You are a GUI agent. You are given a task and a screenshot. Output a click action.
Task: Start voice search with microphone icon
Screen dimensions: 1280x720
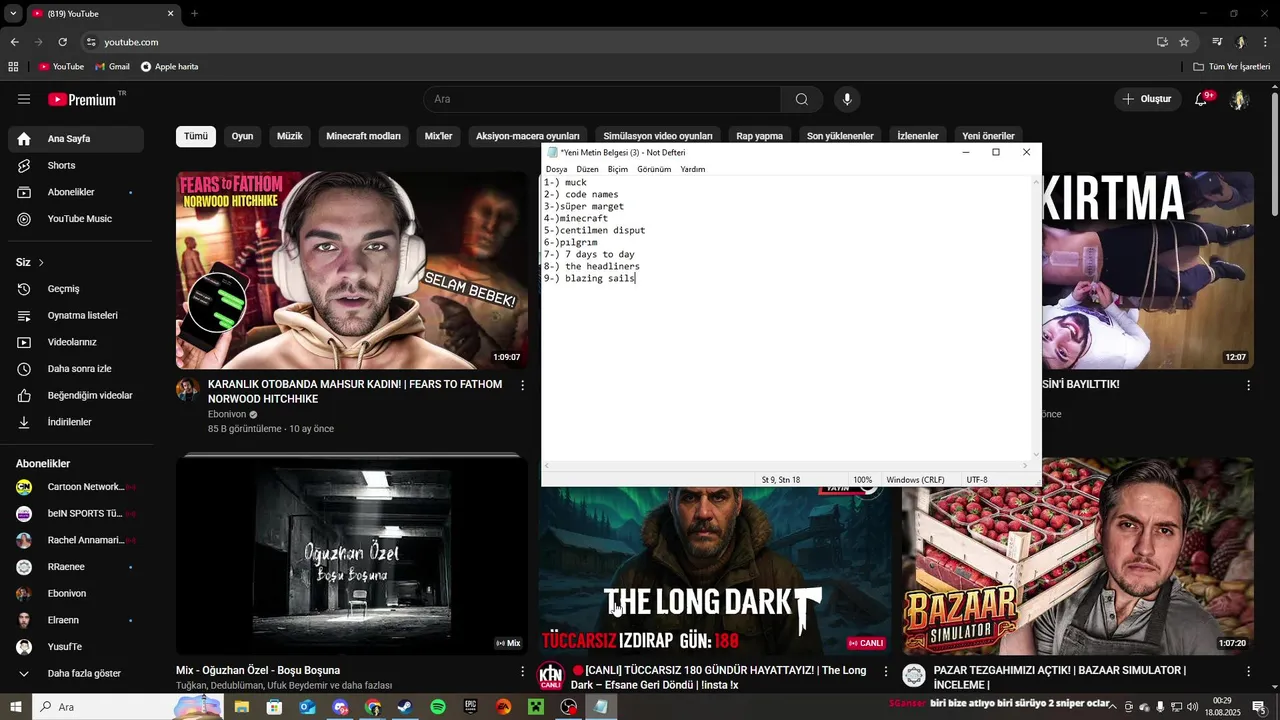click(847, 99)
